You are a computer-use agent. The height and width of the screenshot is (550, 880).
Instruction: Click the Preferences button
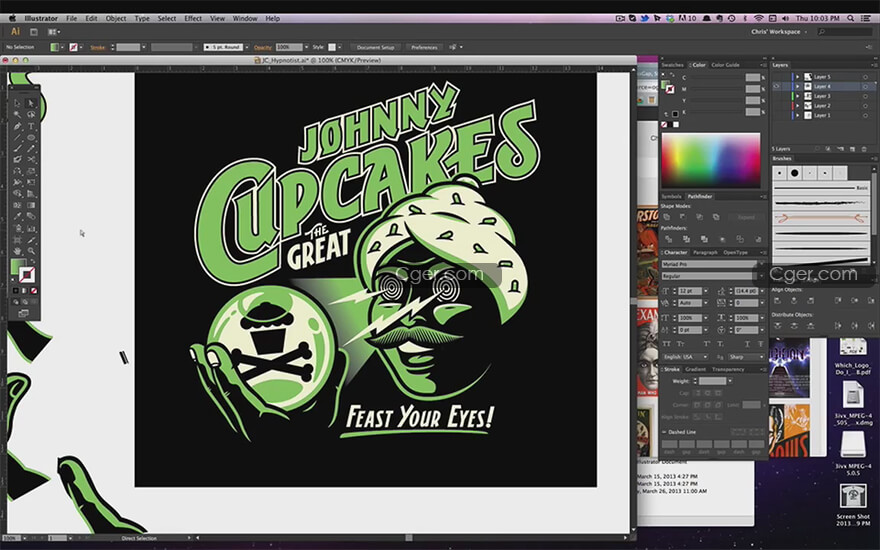(424, 47)
